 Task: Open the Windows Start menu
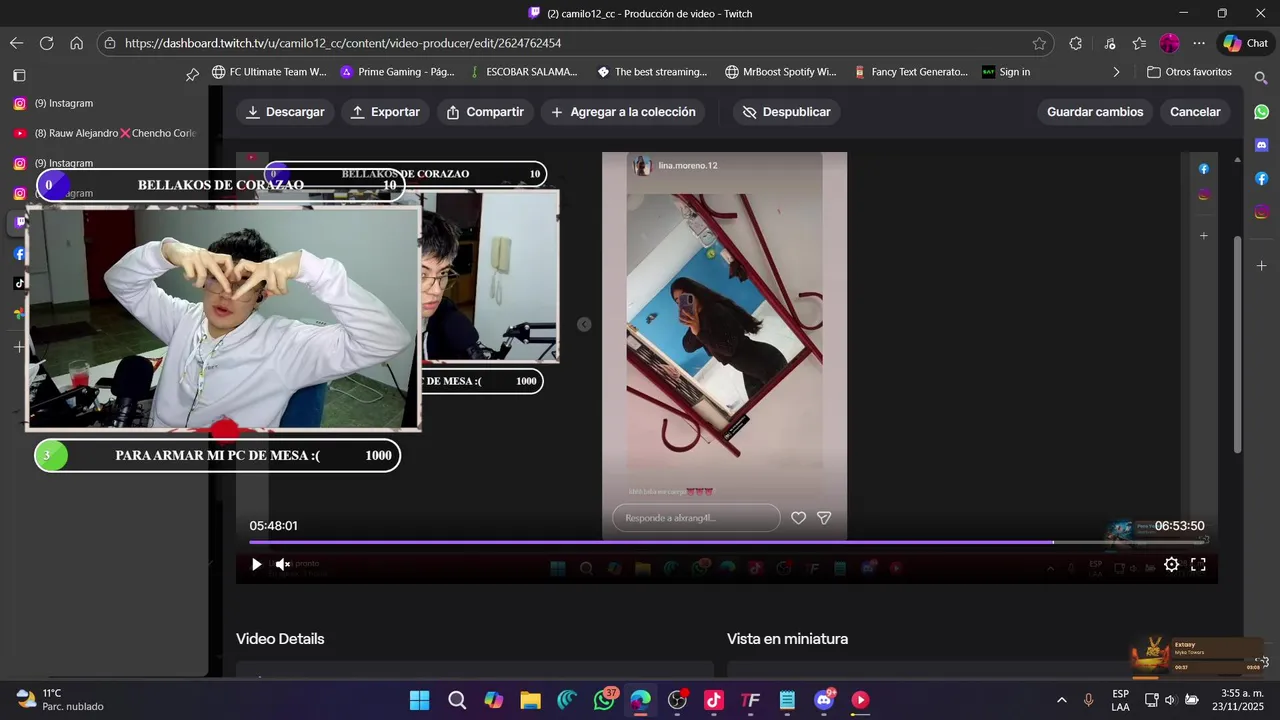pos(419,700)
